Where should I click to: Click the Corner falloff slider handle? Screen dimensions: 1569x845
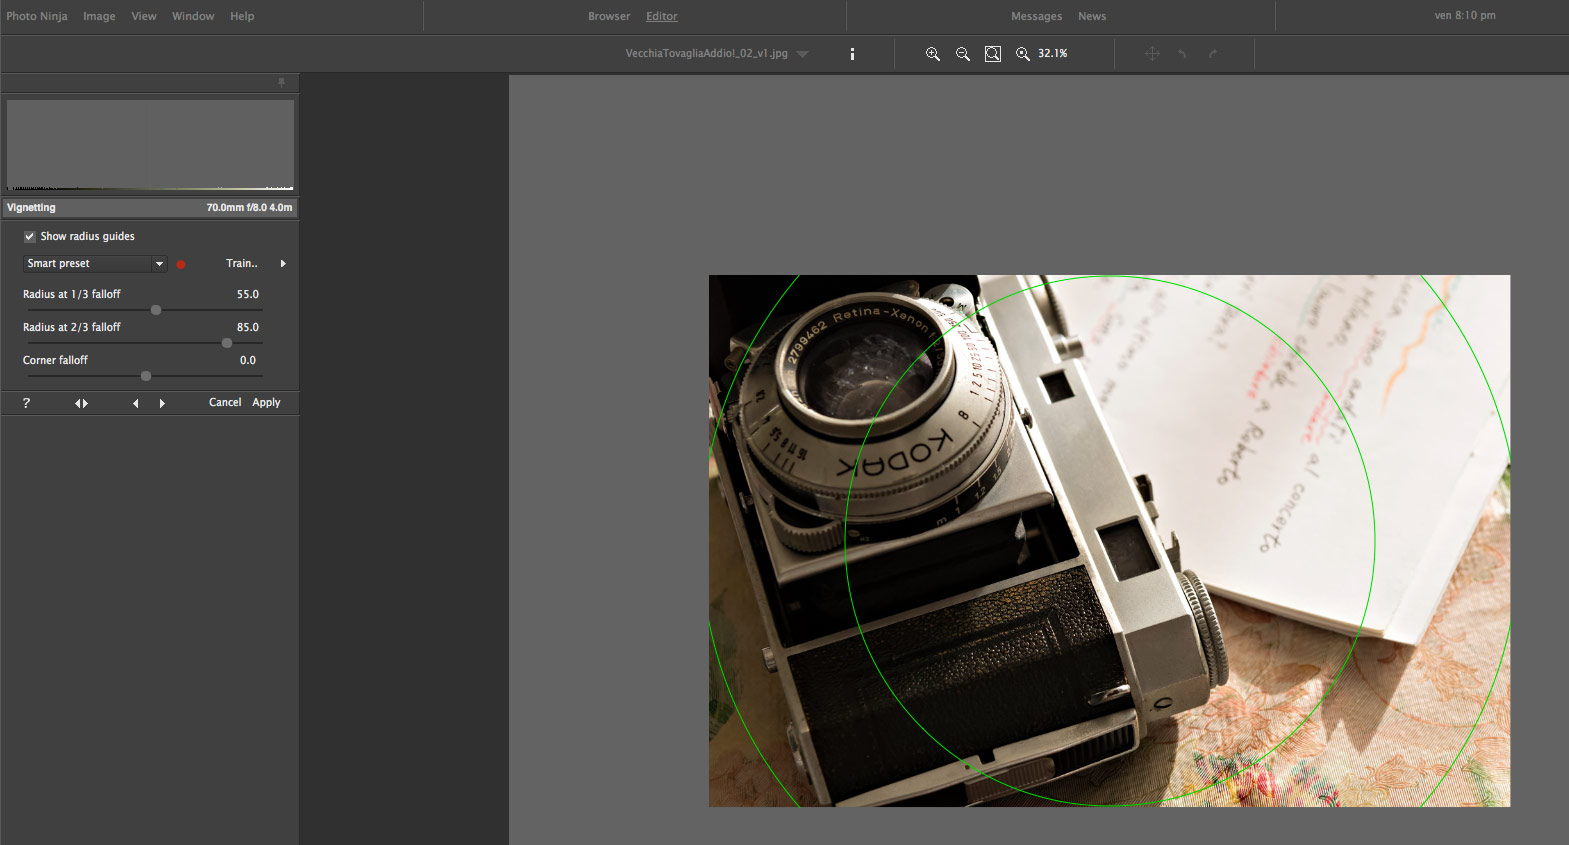[146, 376]
